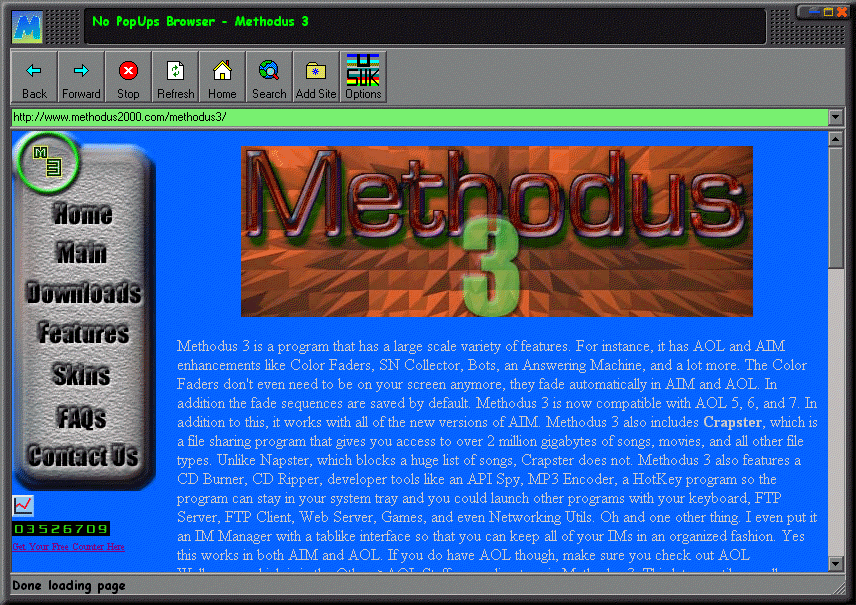Open the Features sidebar link
The width and height of the screenshot is (856, 605).
84,333
